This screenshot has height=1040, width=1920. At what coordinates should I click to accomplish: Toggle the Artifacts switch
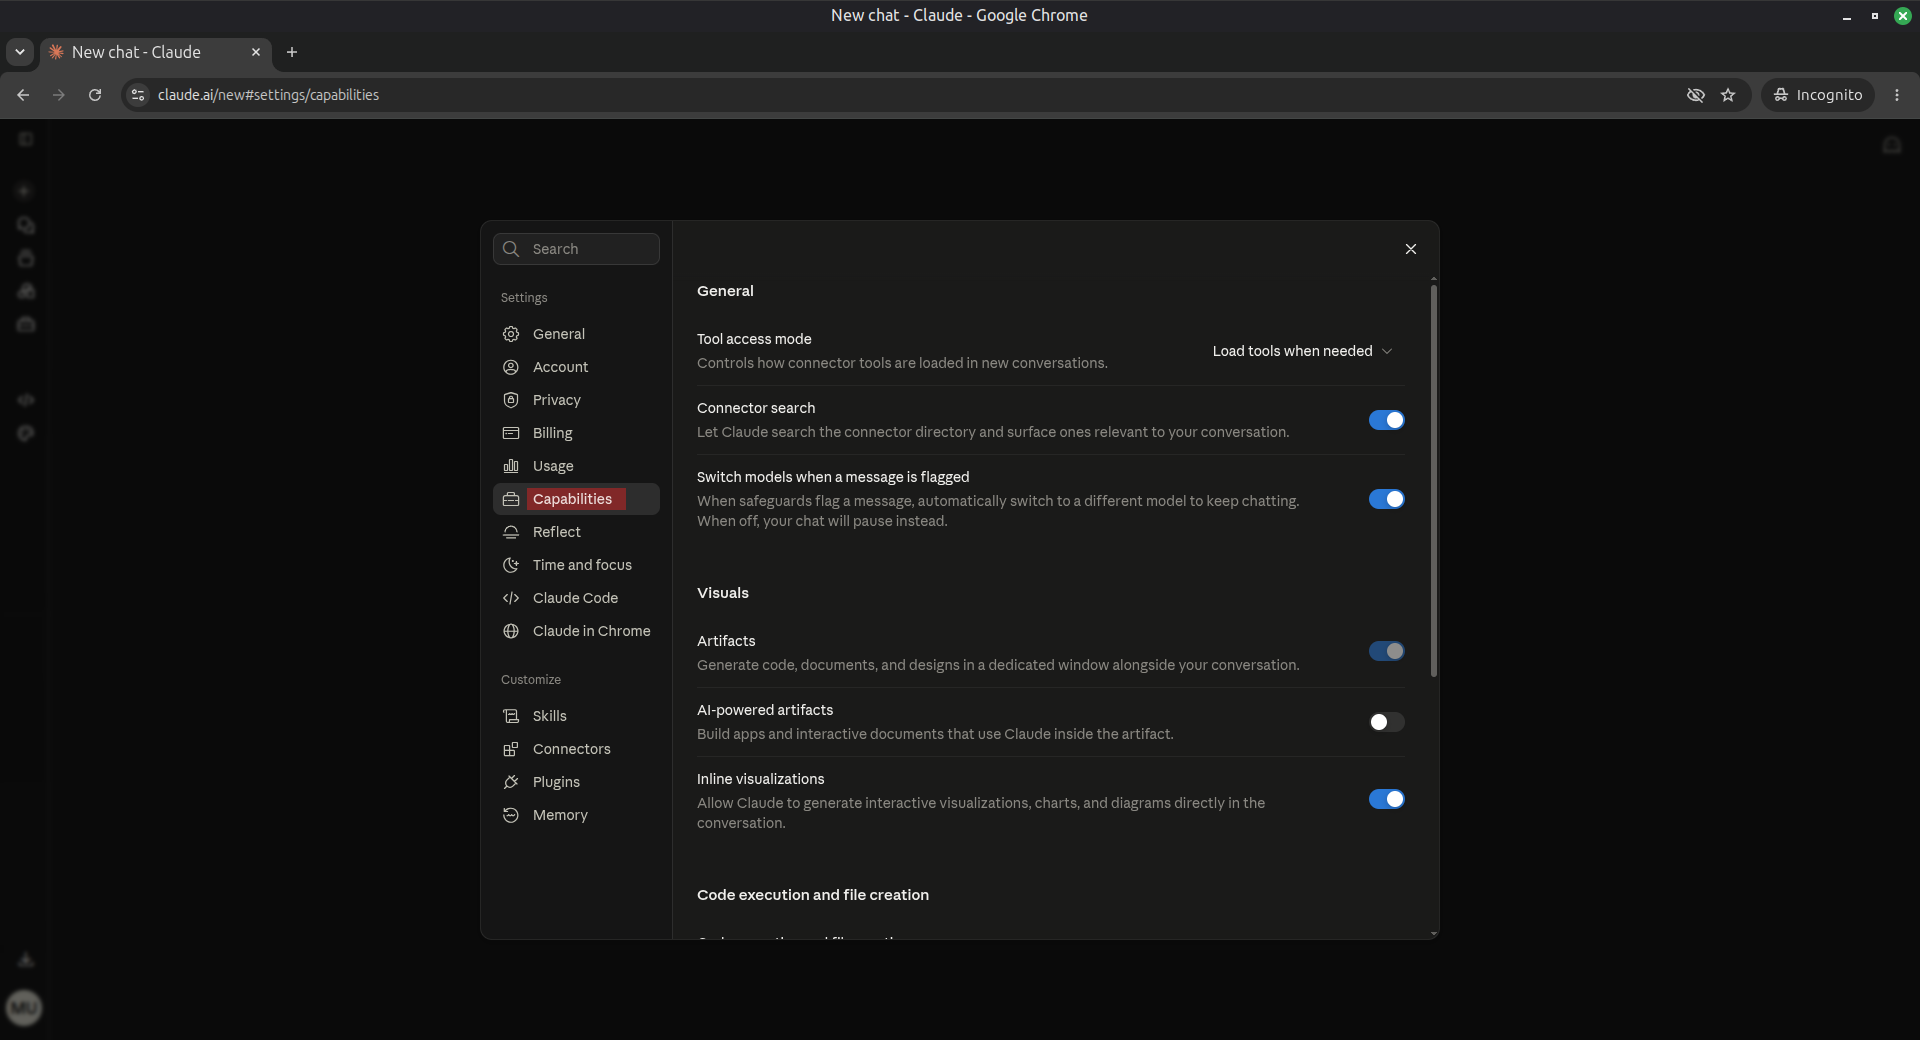click(x=1387, y=651)
